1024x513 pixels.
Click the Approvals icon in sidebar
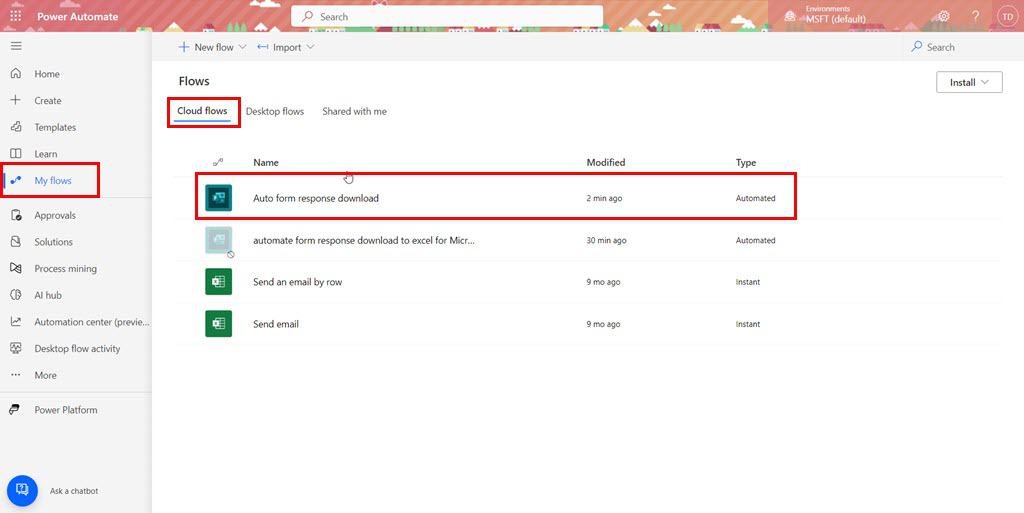16,215
